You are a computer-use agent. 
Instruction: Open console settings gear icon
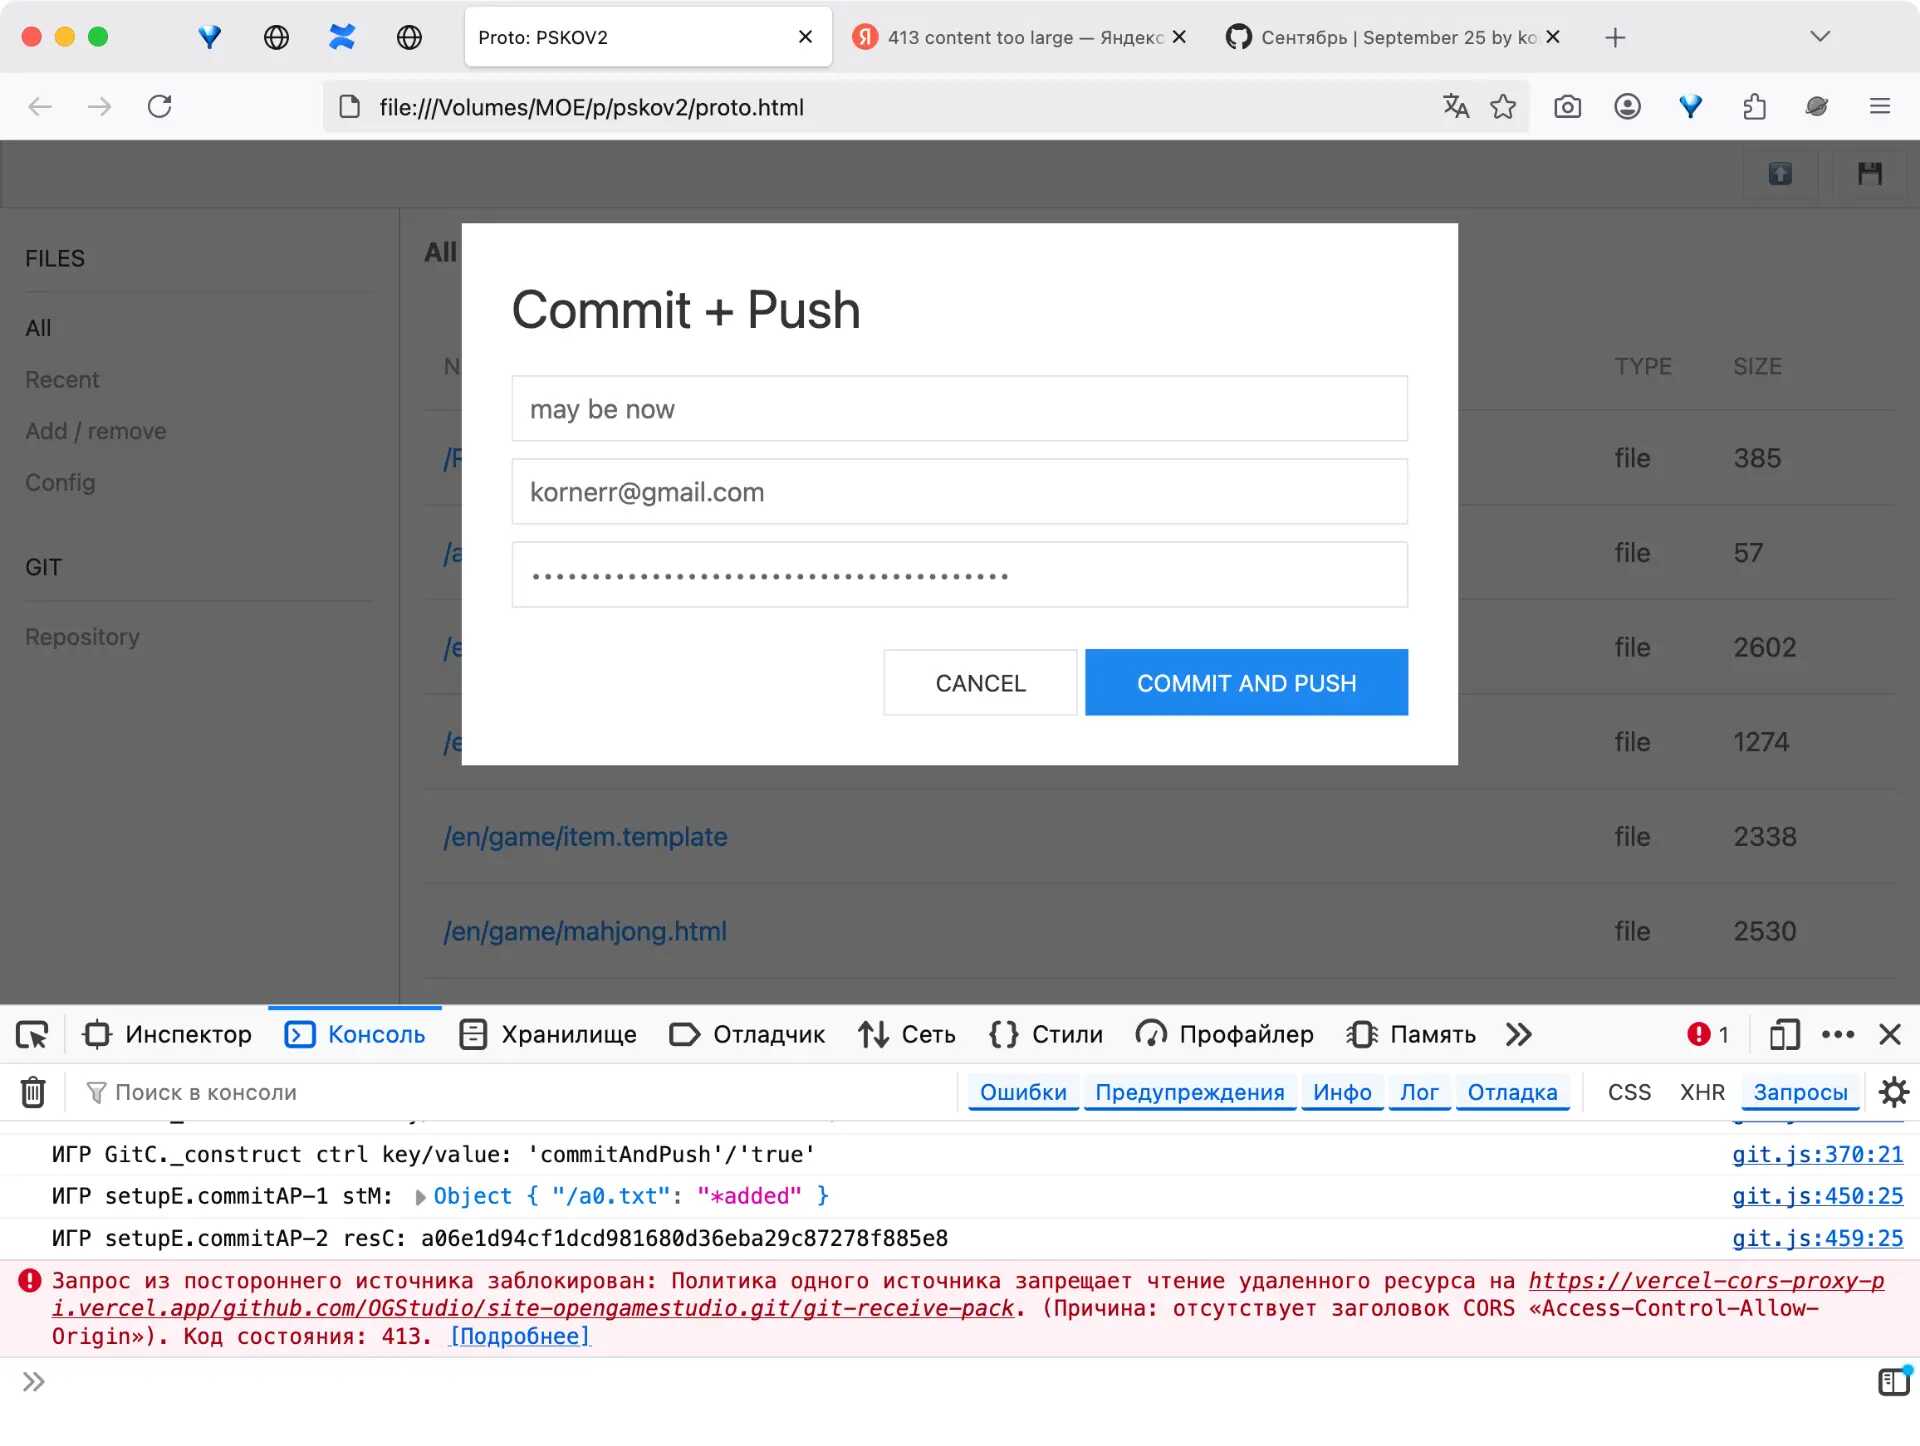pyautogui.click(x=1893, y=1092)
